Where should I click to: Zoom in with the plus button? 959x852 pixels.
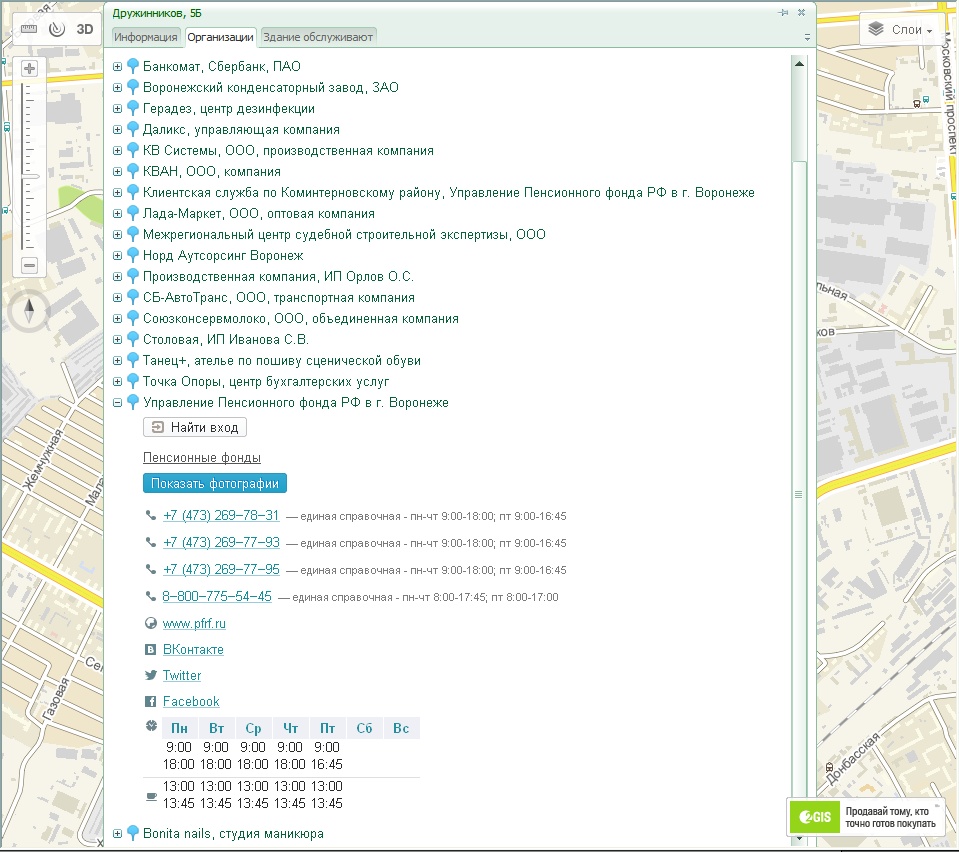29,69
